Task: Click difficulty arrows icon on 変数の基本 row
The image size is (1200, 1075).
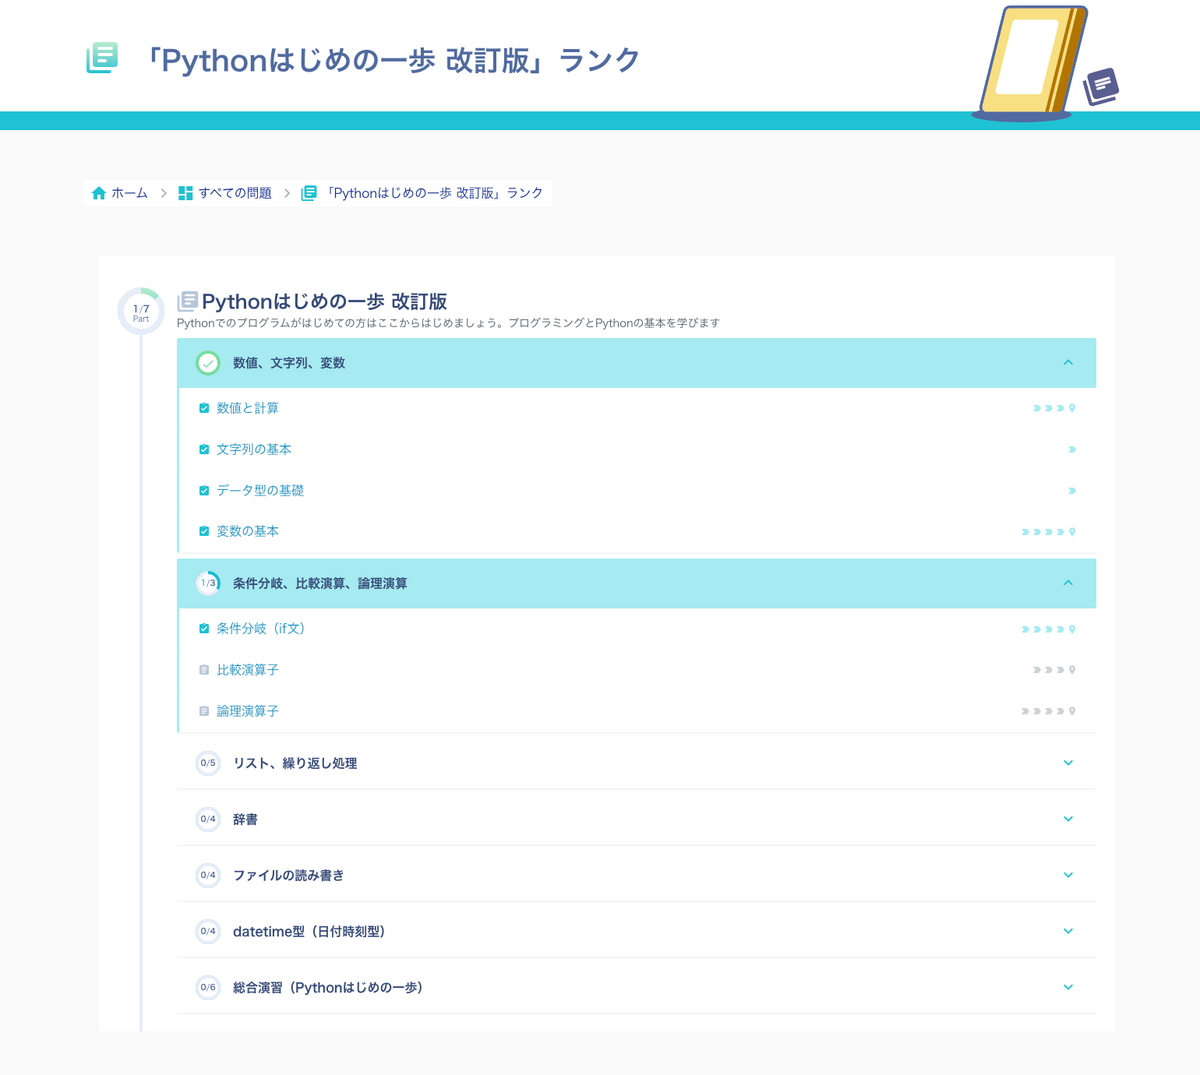Action: coord(1048,532)
